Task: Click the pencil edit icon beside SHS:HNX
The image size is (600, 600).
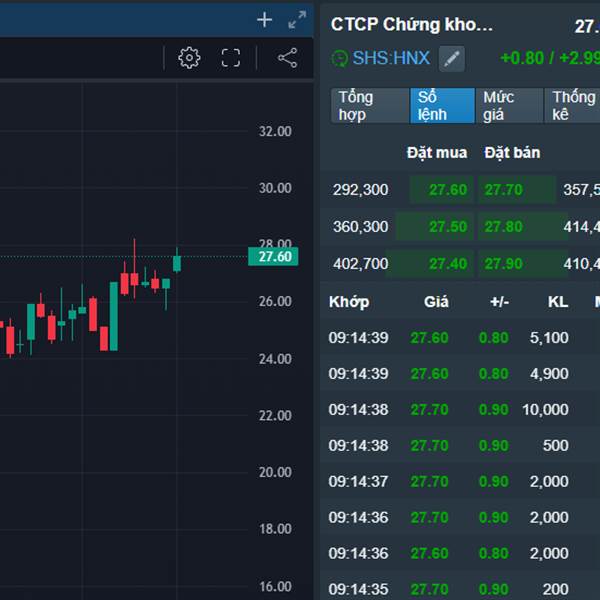Action: point(452,59)
